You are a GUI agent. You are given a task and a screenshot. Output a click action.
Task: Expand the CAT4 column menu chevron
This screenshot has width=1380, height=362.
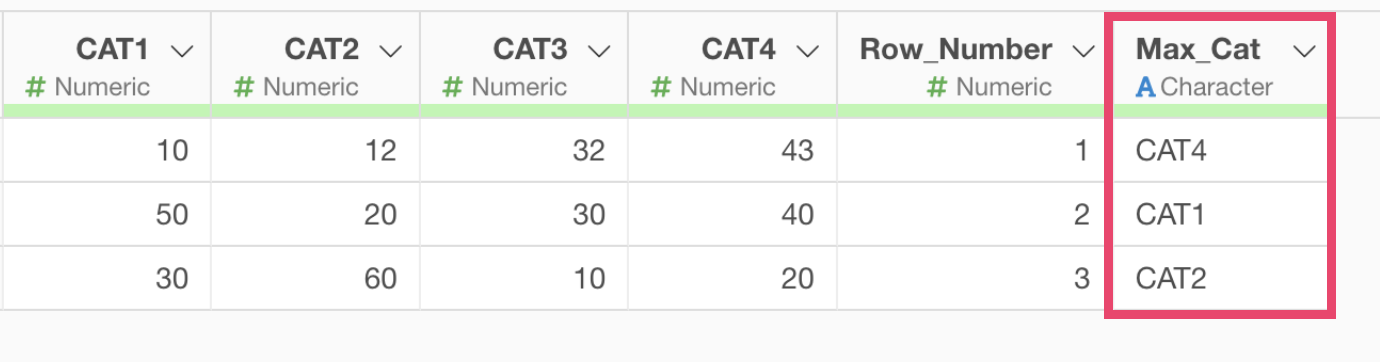click(x=808, y=51)
